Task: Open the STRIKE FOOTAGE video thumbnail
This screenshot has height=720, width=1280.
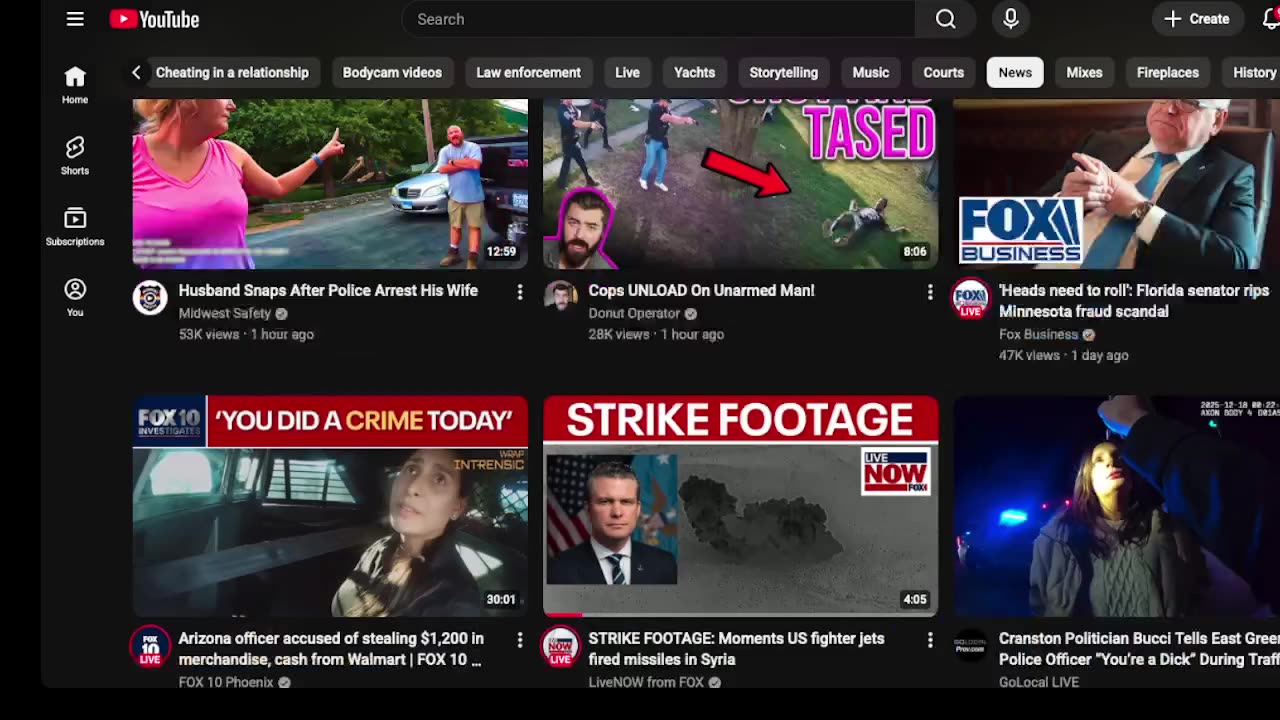Action: (740, 506)
